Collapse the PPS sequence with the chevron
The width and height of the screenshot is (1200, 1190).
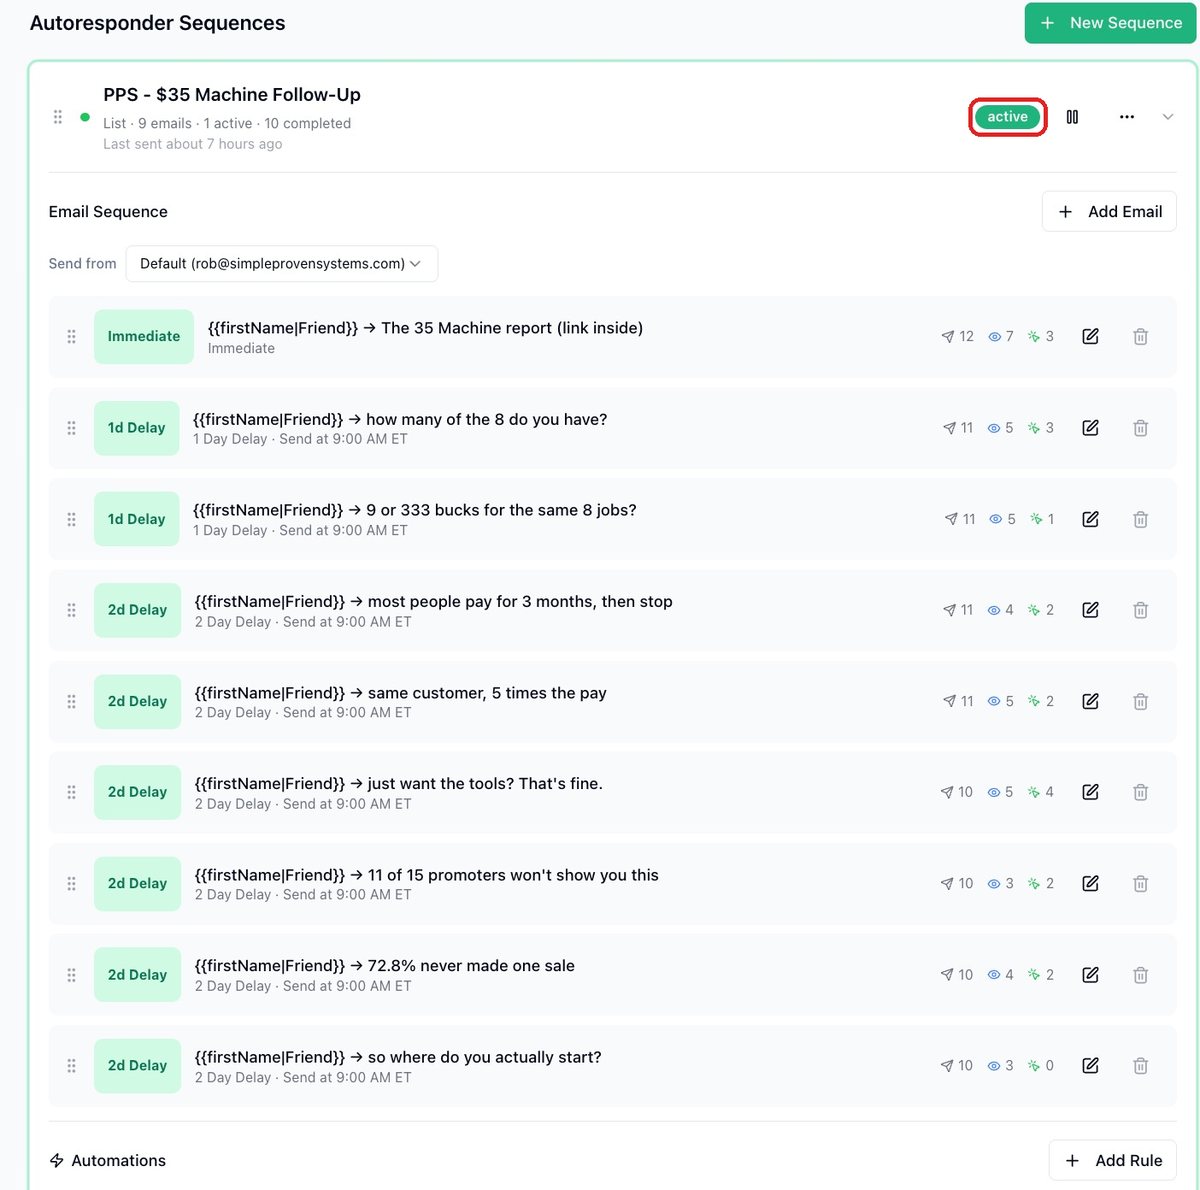point(1167,117)
